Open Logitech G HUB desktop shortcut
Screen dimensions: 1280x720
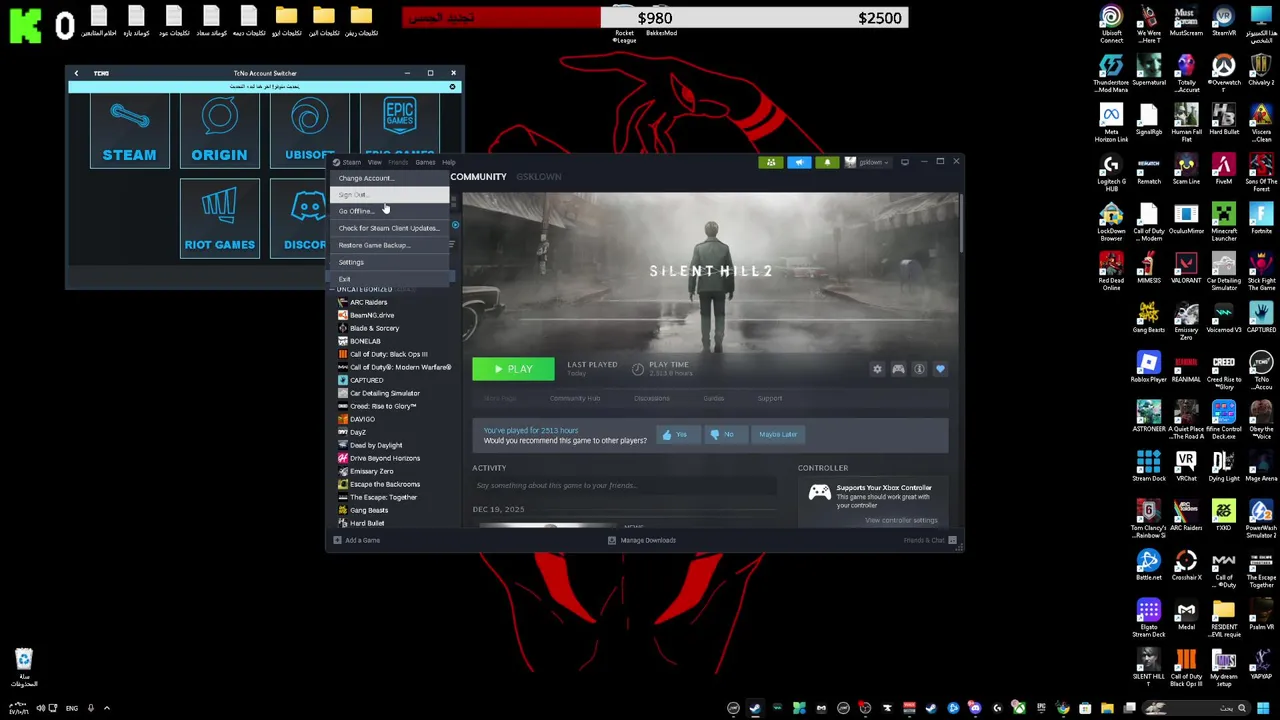(x=1111, y=172)
